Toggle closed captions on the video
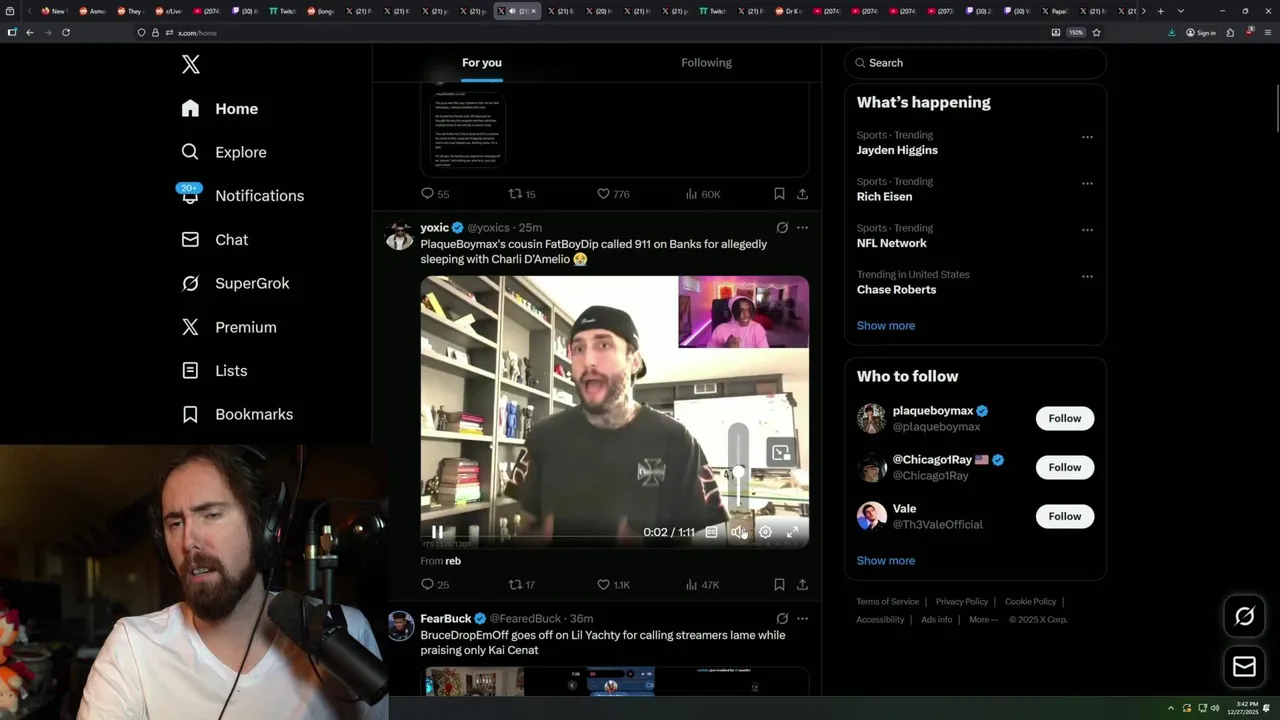Screen dimensions: 1280x720 711,532
